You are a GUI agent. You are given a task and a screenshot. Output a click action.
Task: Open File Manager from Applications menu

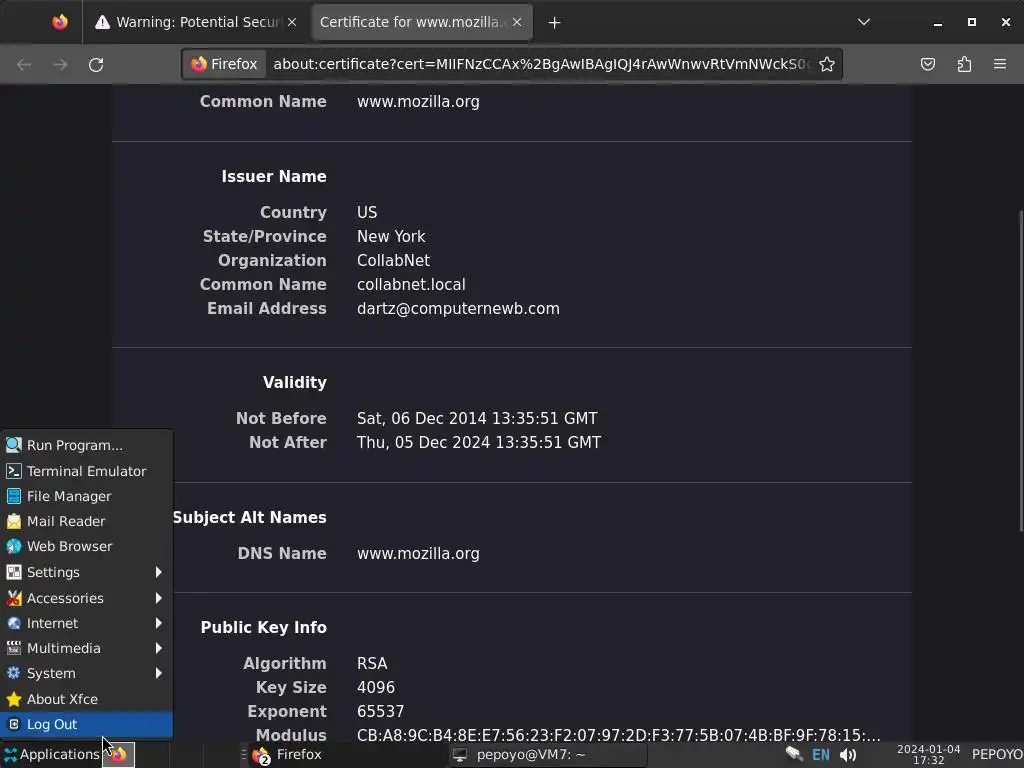pos(86,496)
